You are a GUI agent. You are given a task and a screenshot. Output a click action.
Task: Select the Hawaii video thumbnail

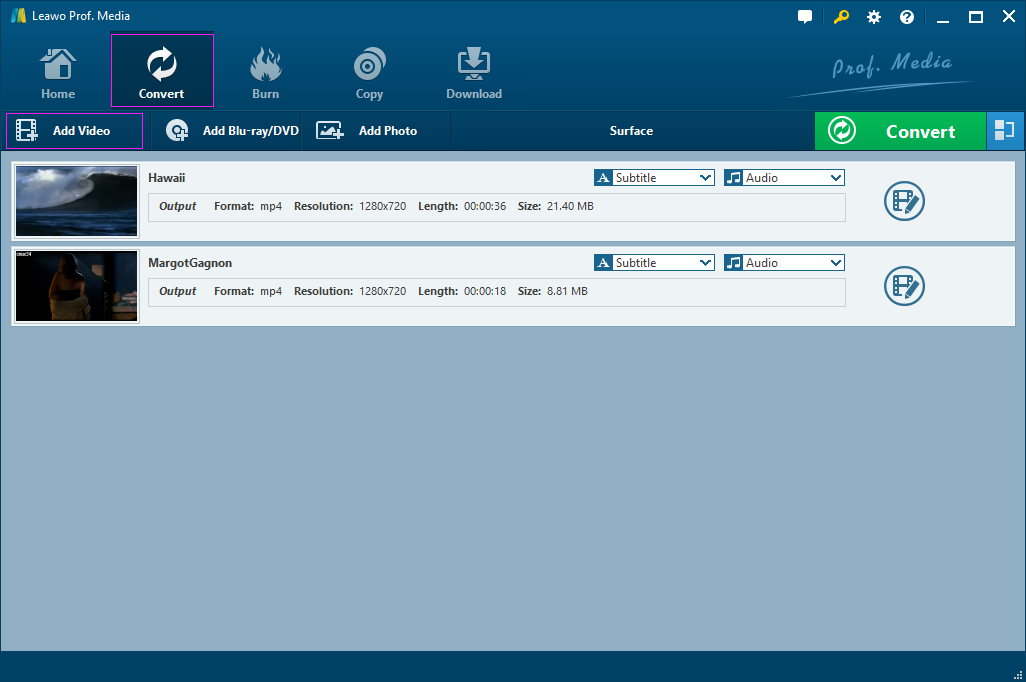pyautogui.click(x=77, y=201)
